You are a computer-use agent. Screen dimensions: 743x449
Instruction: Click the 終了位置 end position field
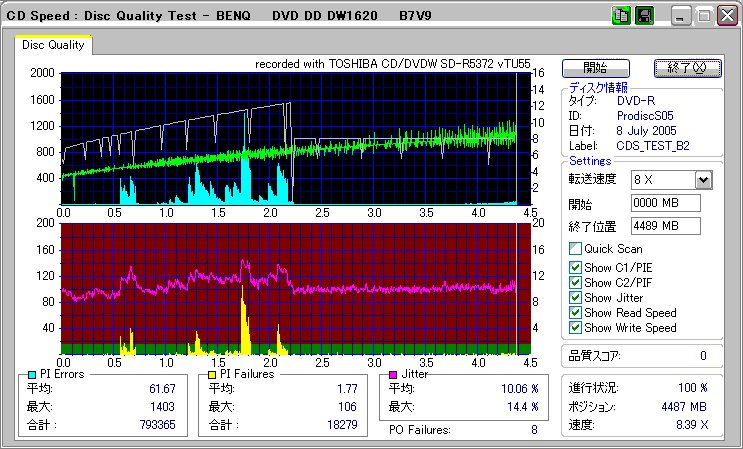pyautogui.click(x=665, y=226)
